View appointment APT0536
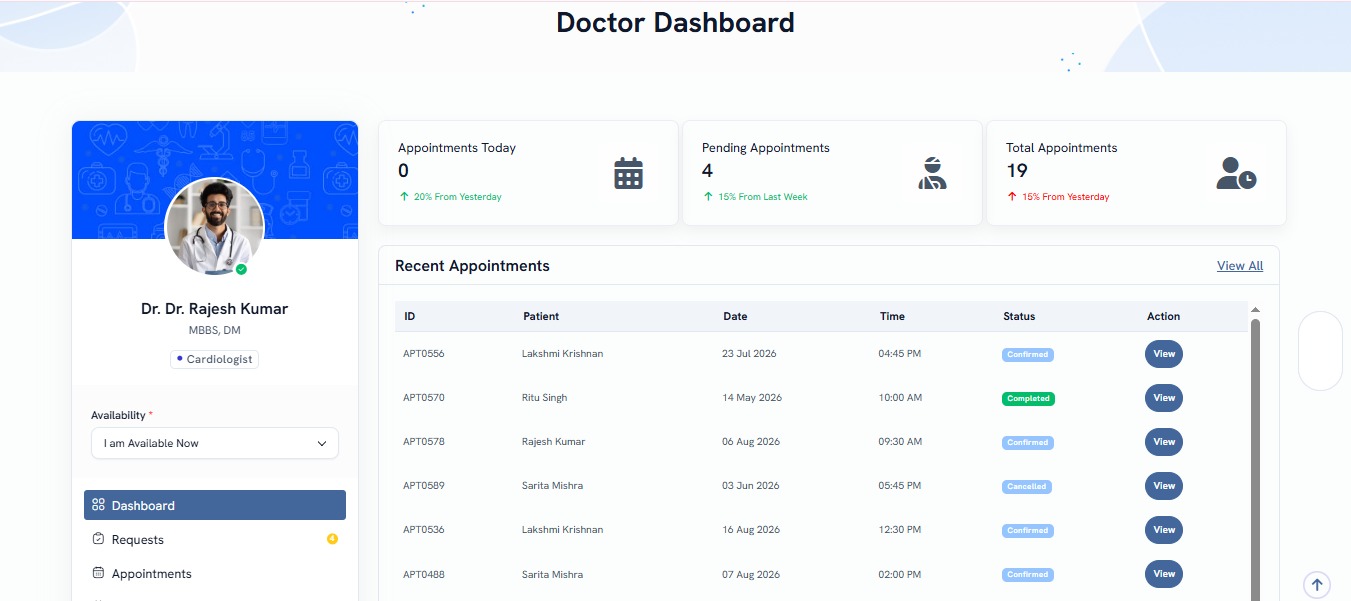The image size is (1351, 601). (1164, 530)
